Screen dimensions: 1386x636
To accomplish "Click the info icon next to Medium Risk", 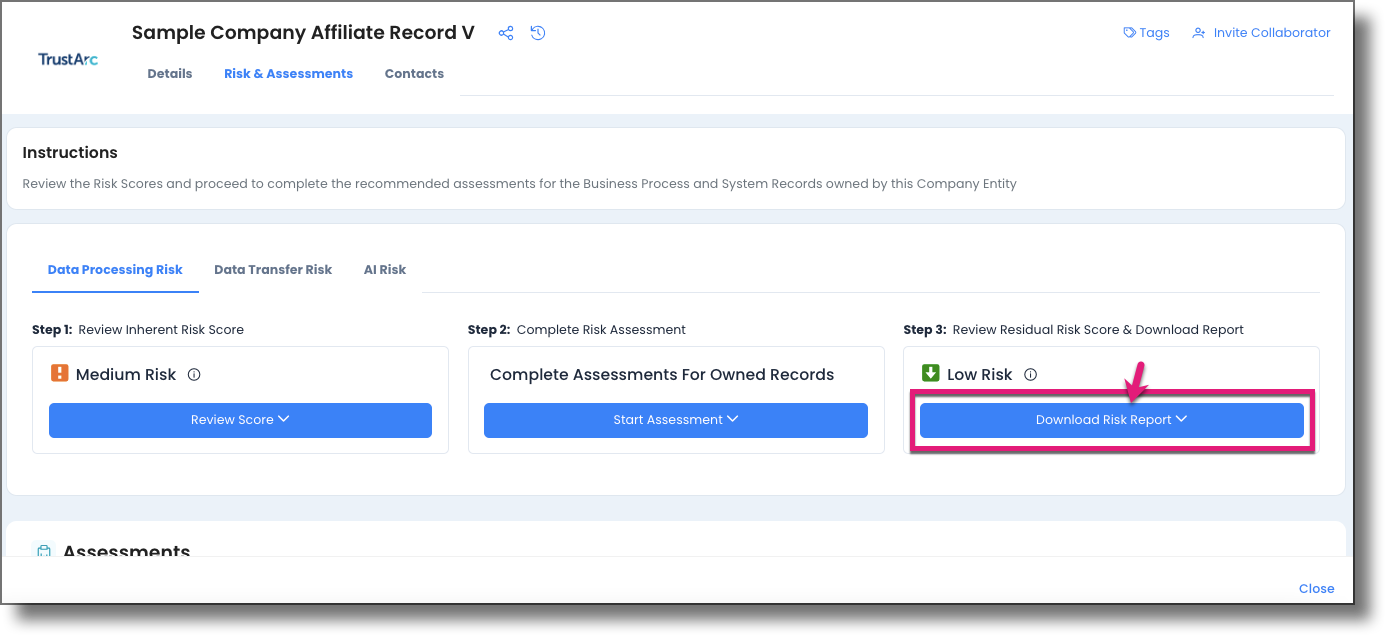I will tap(194, 375).
